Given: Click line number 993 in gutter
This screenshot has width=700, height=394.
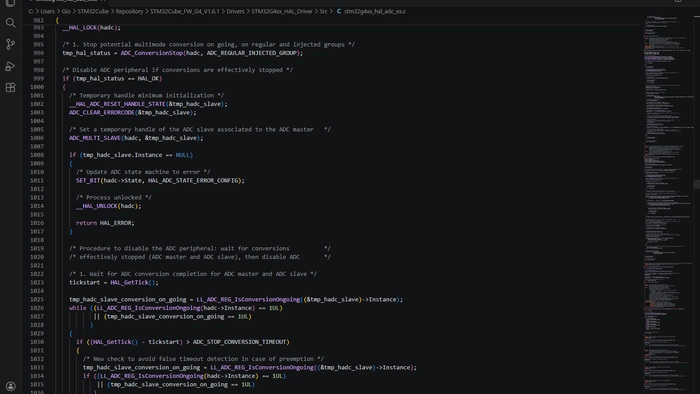Looking at the screenshot, I should pyautogui.click(x=38, y=28).
